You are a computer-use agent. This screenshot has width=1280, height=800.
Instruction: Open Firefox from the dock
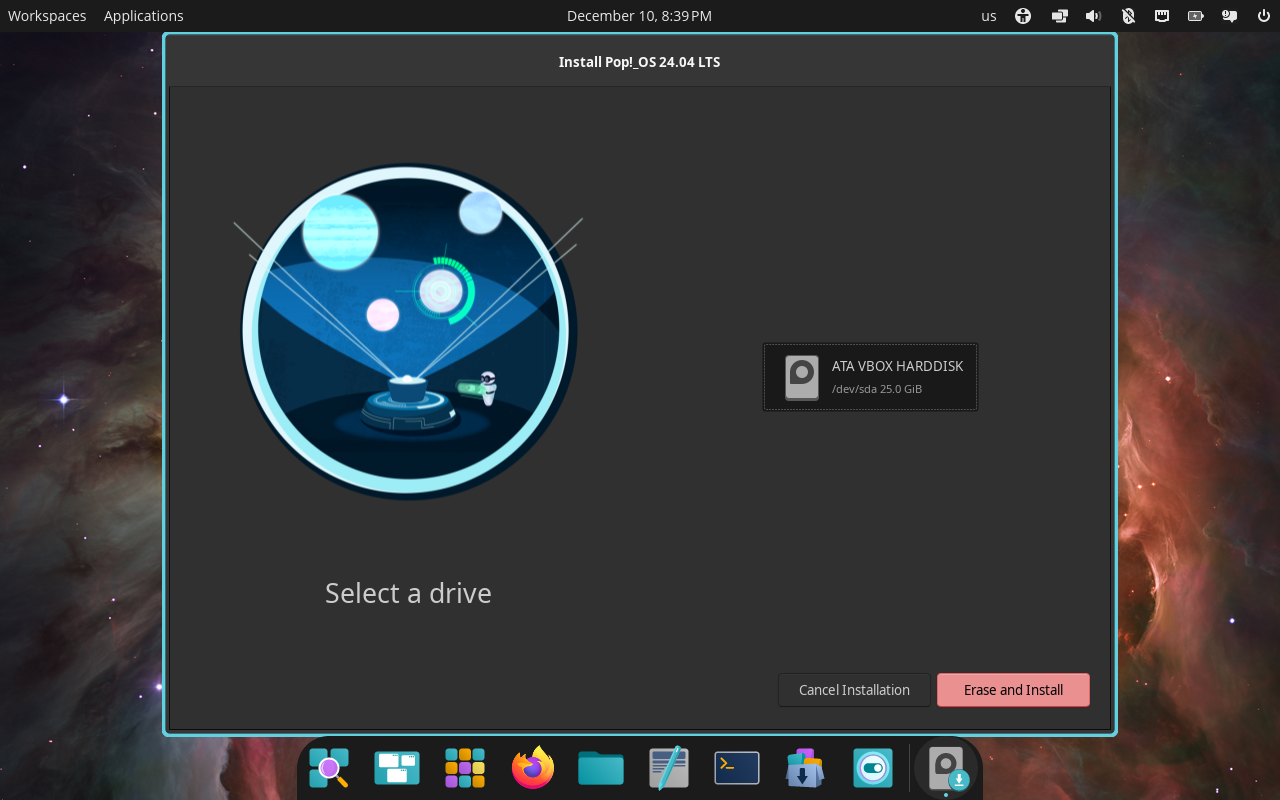coord(532,768)
